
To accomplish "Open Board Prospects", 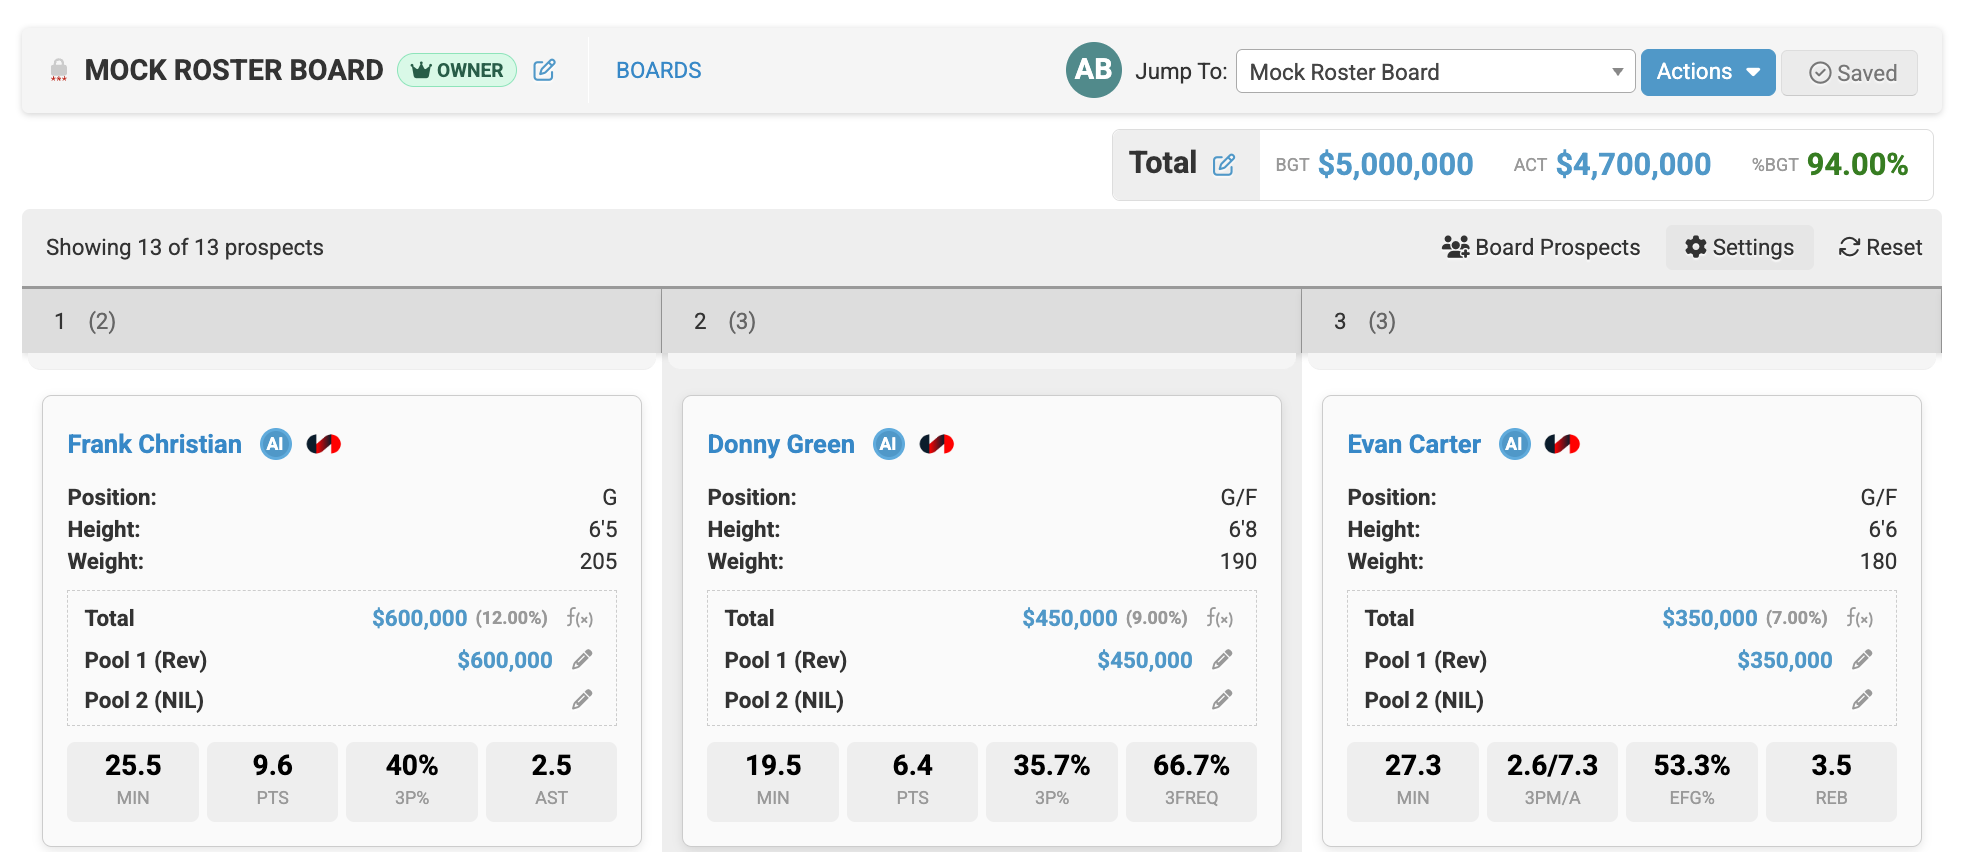I will tap(1541, 247).
